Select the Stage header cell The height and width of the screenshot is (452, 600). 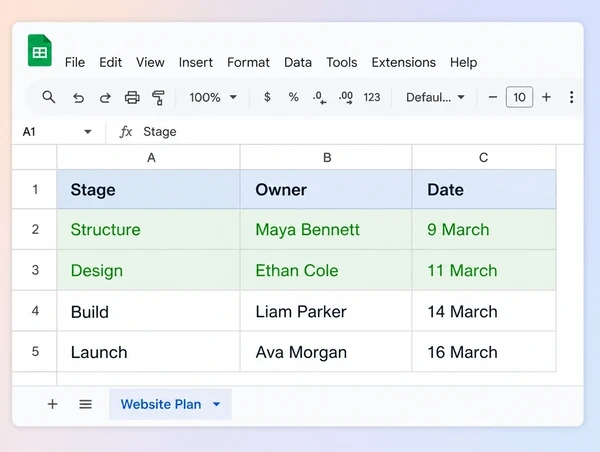(x=148, y=189)
